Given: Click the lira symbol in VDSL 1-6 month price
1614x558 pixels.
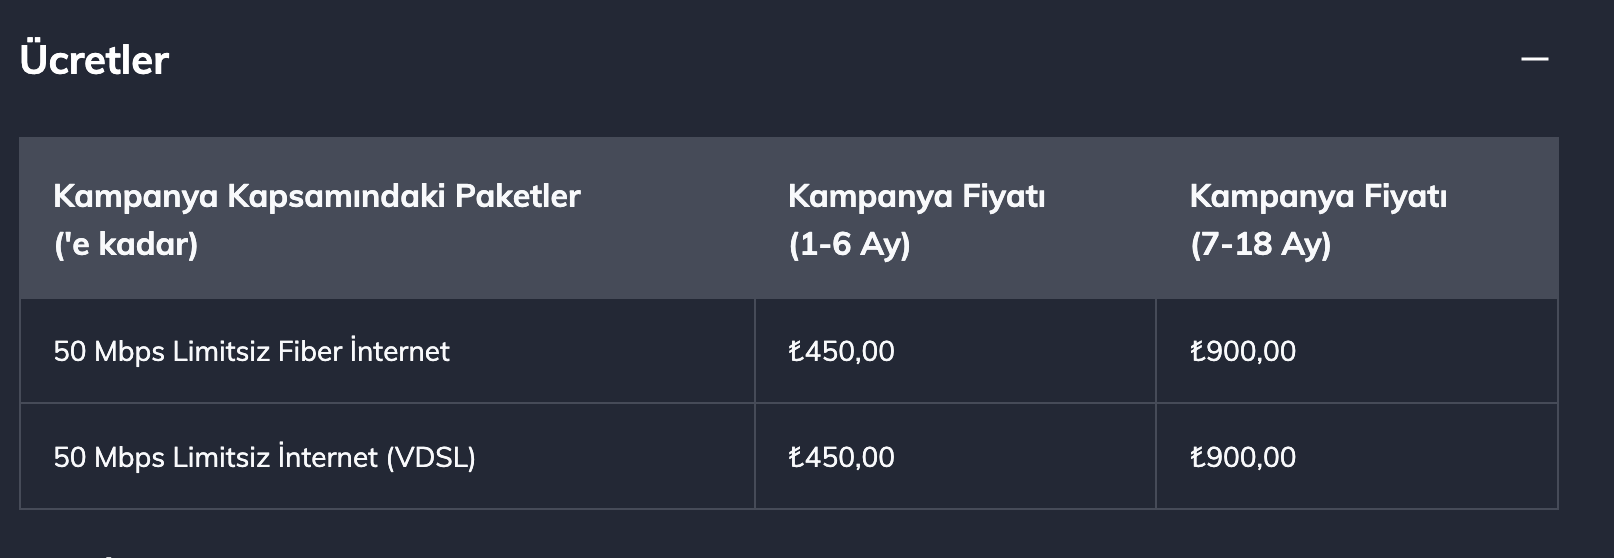Looking at the screenshot, I should tap(796, 457).
